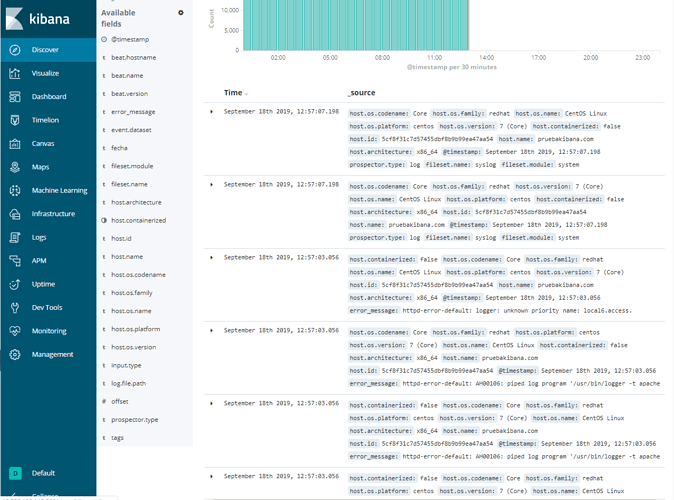The image size is (674, 500).
Task: Expand the first 12:57:07.198 log row
Action: pyautogui.click(x=211, y=112)
